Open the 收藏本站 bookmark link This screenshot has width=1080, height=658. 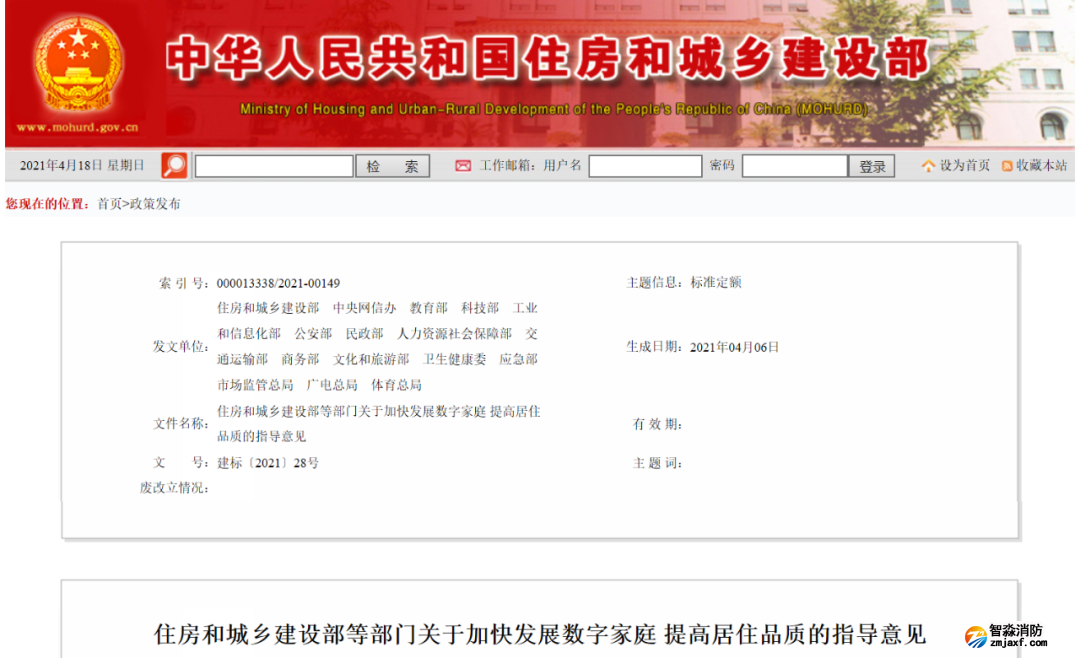tap(1041, 166)
